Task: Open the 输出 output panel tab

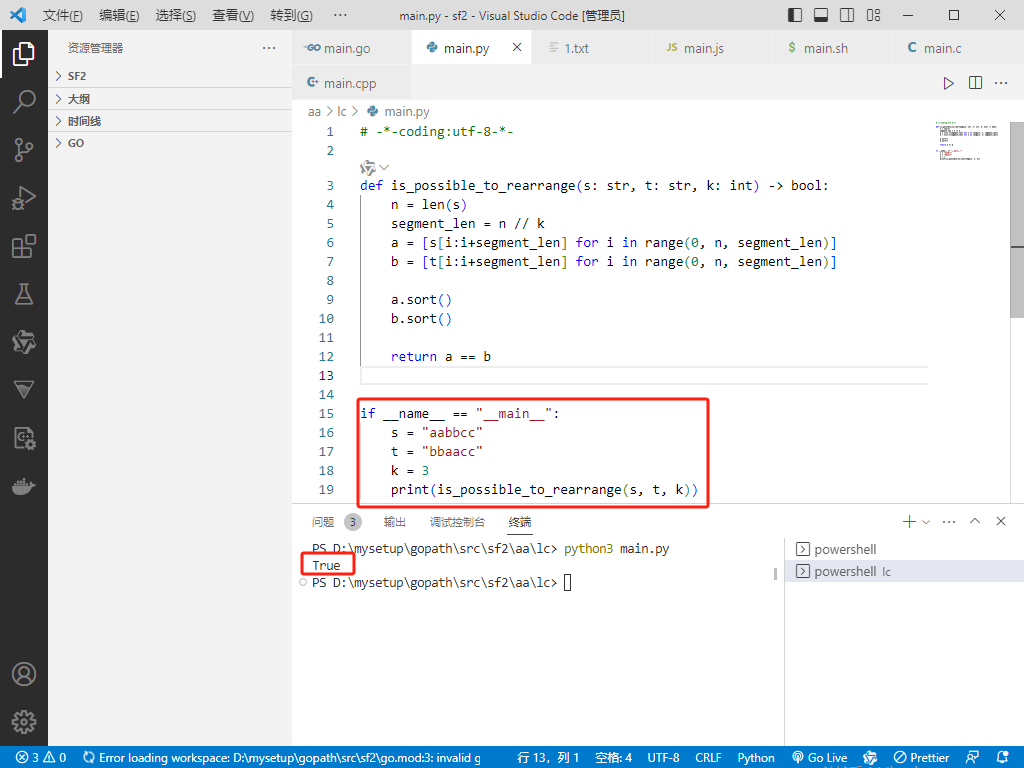Action: tap(394, 522)
